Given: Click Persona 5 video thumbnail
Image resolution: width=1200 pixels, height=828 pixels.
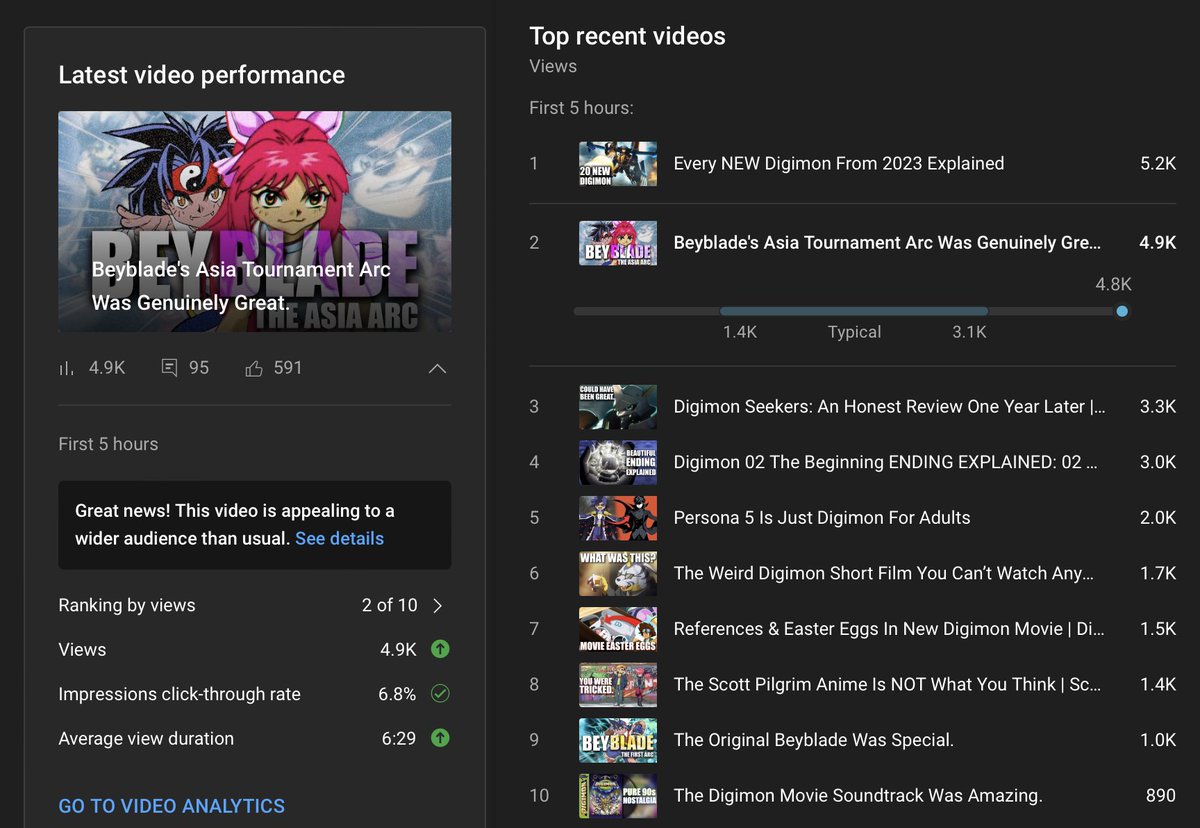Looking at the screenshot, I should (x=618, y=518).
